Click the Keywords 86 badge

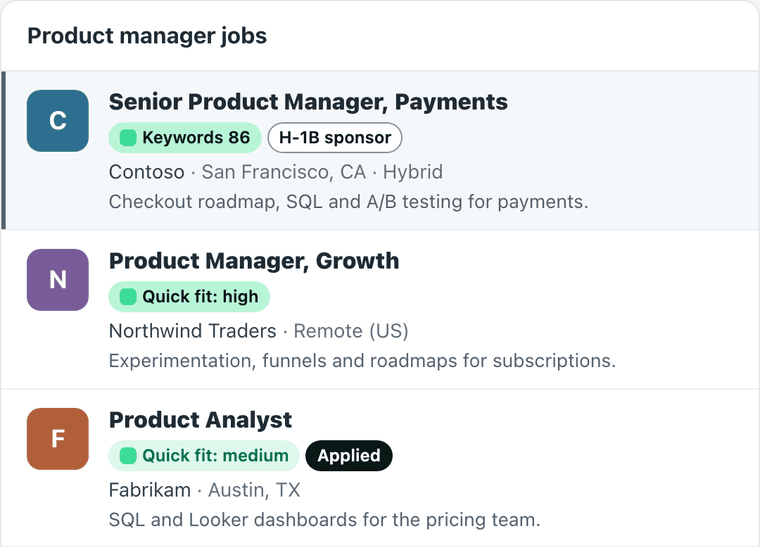(x=185, y=138)
